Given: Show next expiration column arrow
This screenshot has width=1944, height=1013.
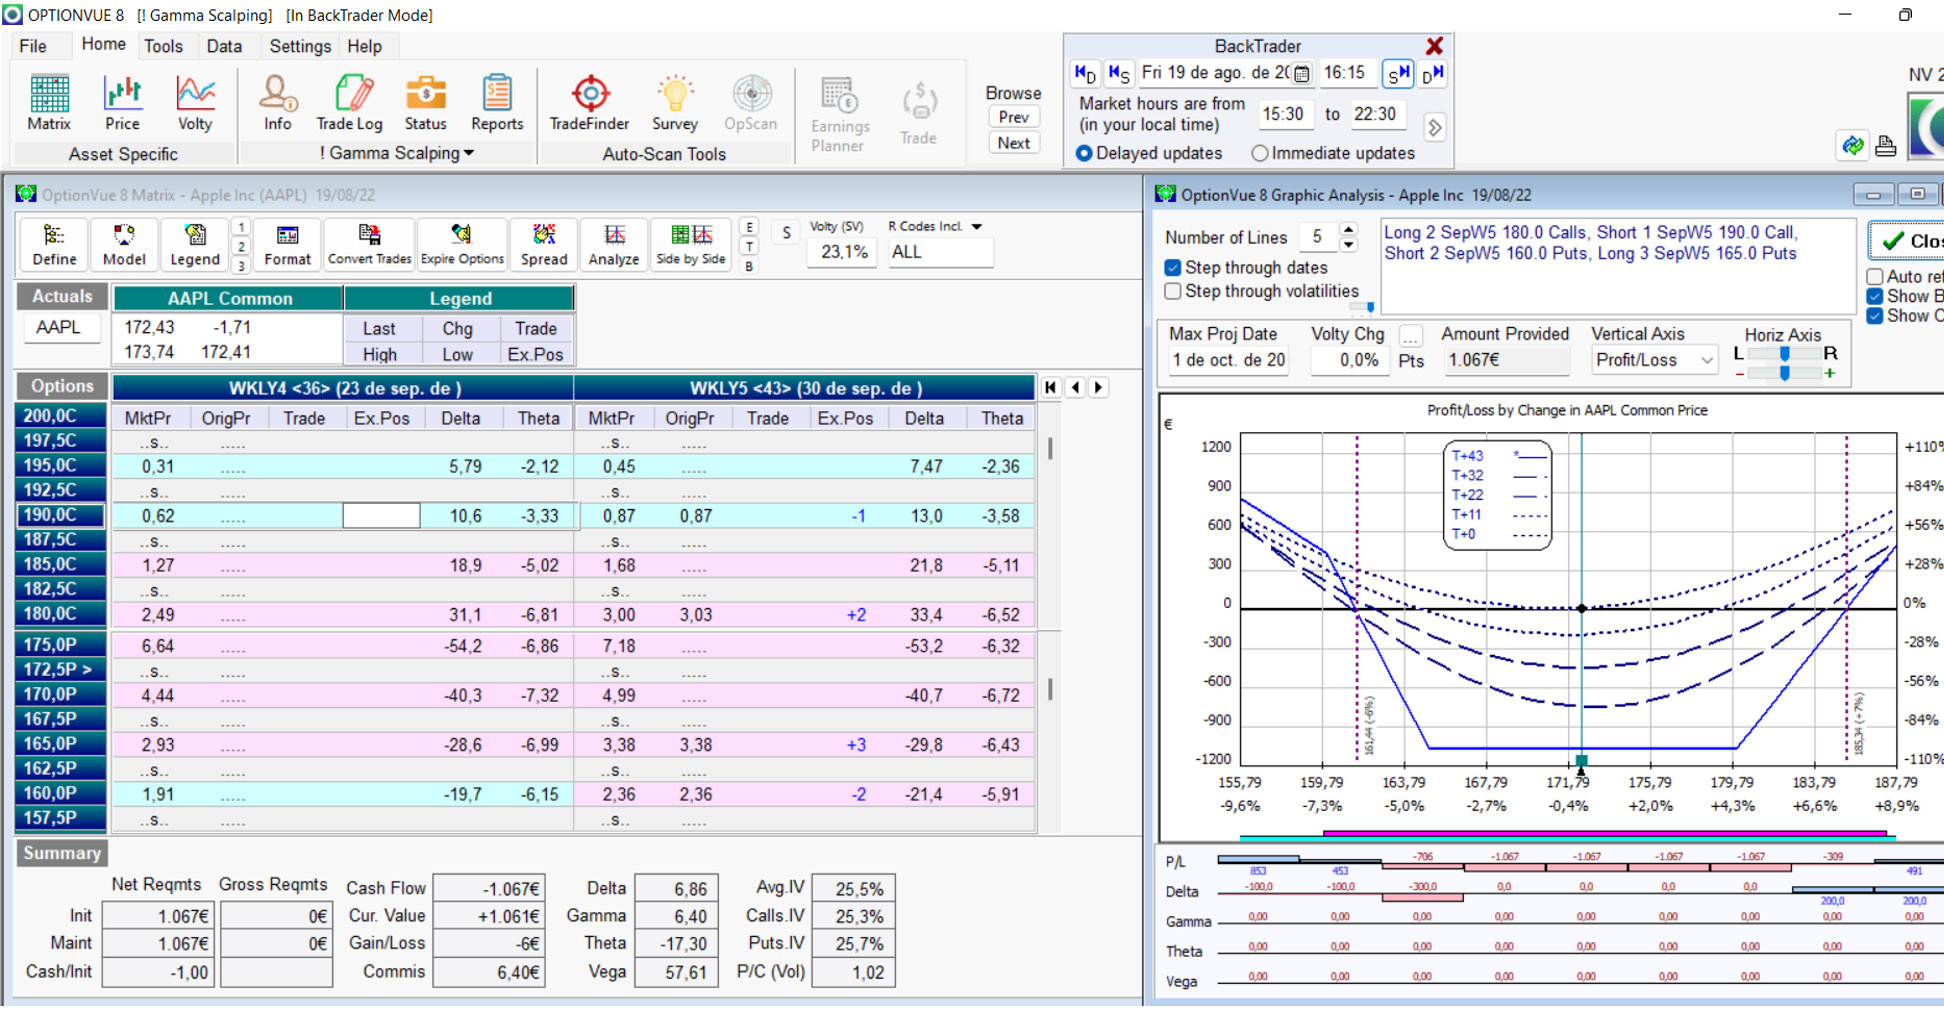Looking at the screenshot, I should pyautogui.click(x=1099, y=387).
